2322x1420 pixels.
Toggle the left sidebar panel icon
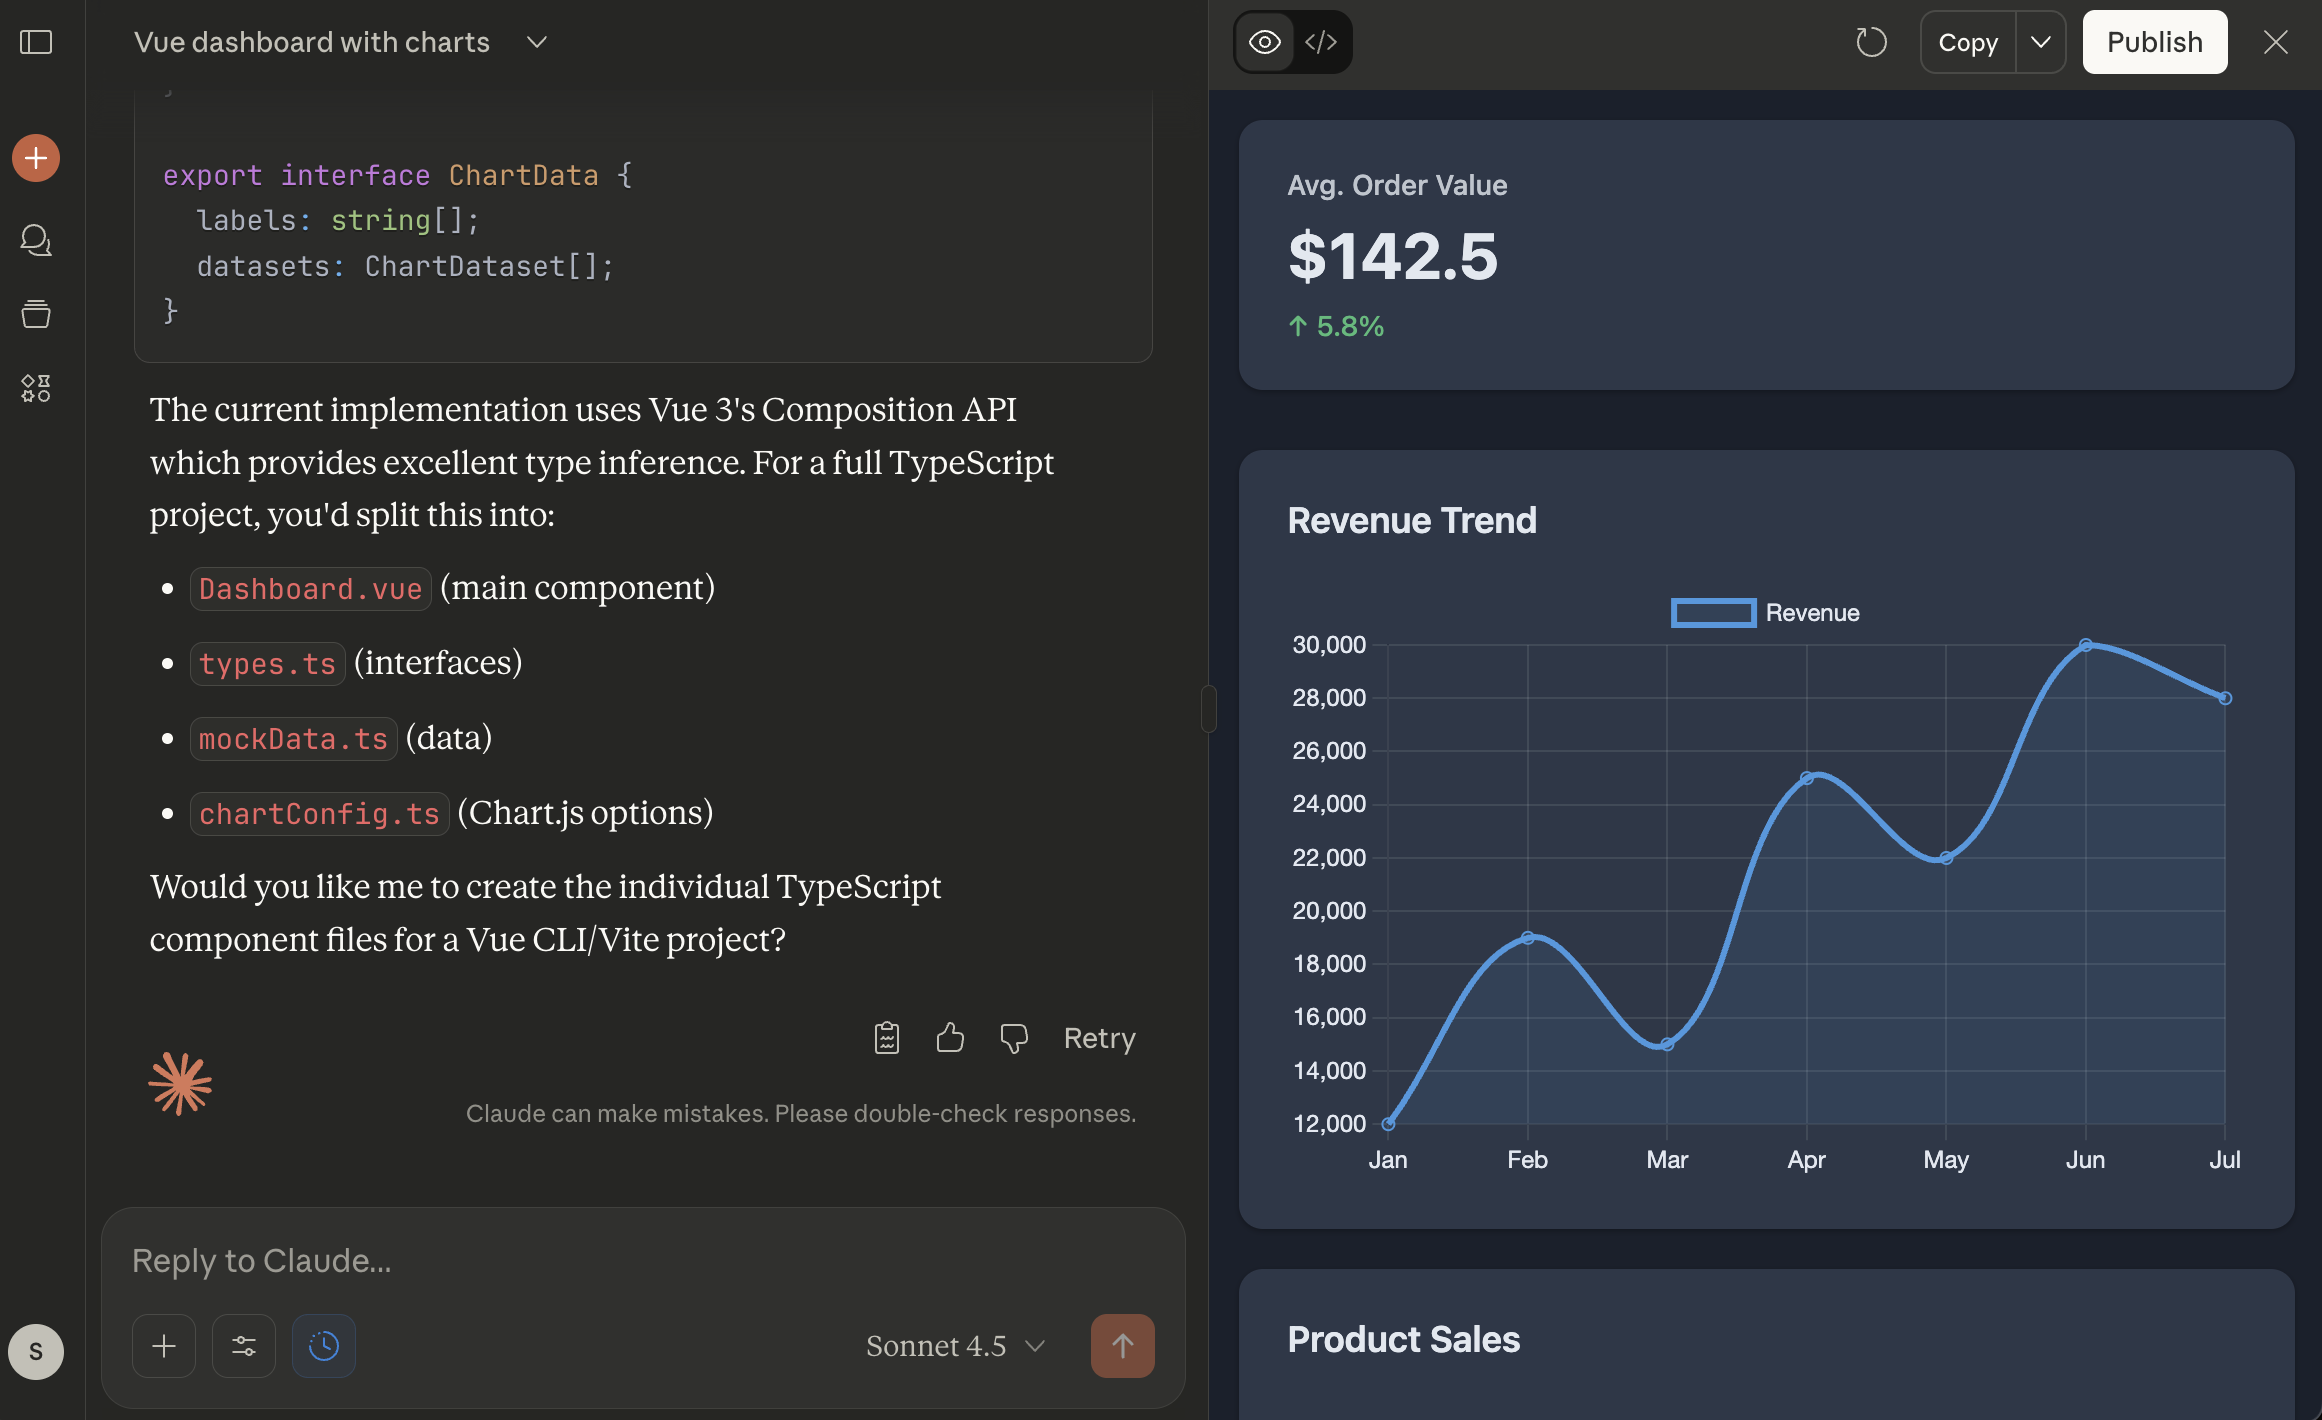[x=36, y=42]
